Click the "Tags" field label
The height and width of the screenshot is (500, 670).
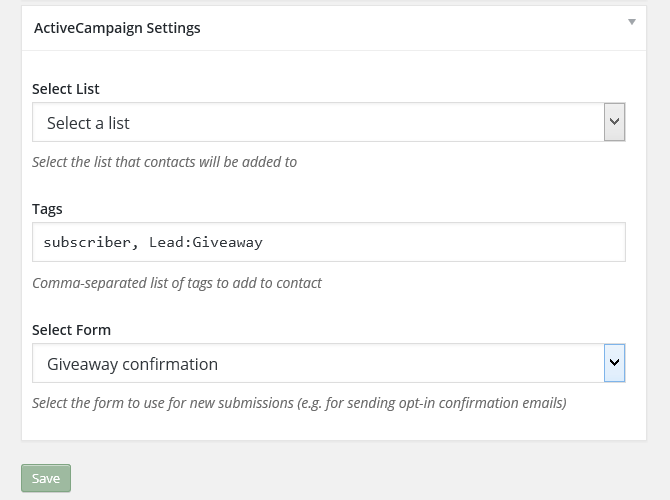click(x=47, y=209)
